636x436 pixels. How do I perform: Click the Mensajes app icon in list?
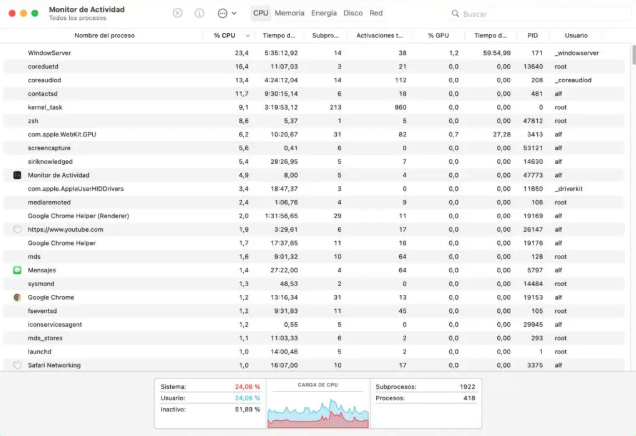tap(17, 270)
